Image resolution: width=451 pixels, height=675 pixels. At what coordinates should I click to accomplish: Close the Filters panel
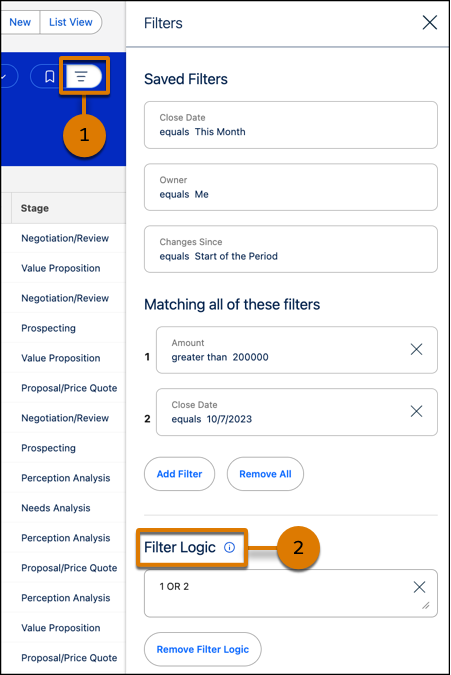[x=429, y=22]
